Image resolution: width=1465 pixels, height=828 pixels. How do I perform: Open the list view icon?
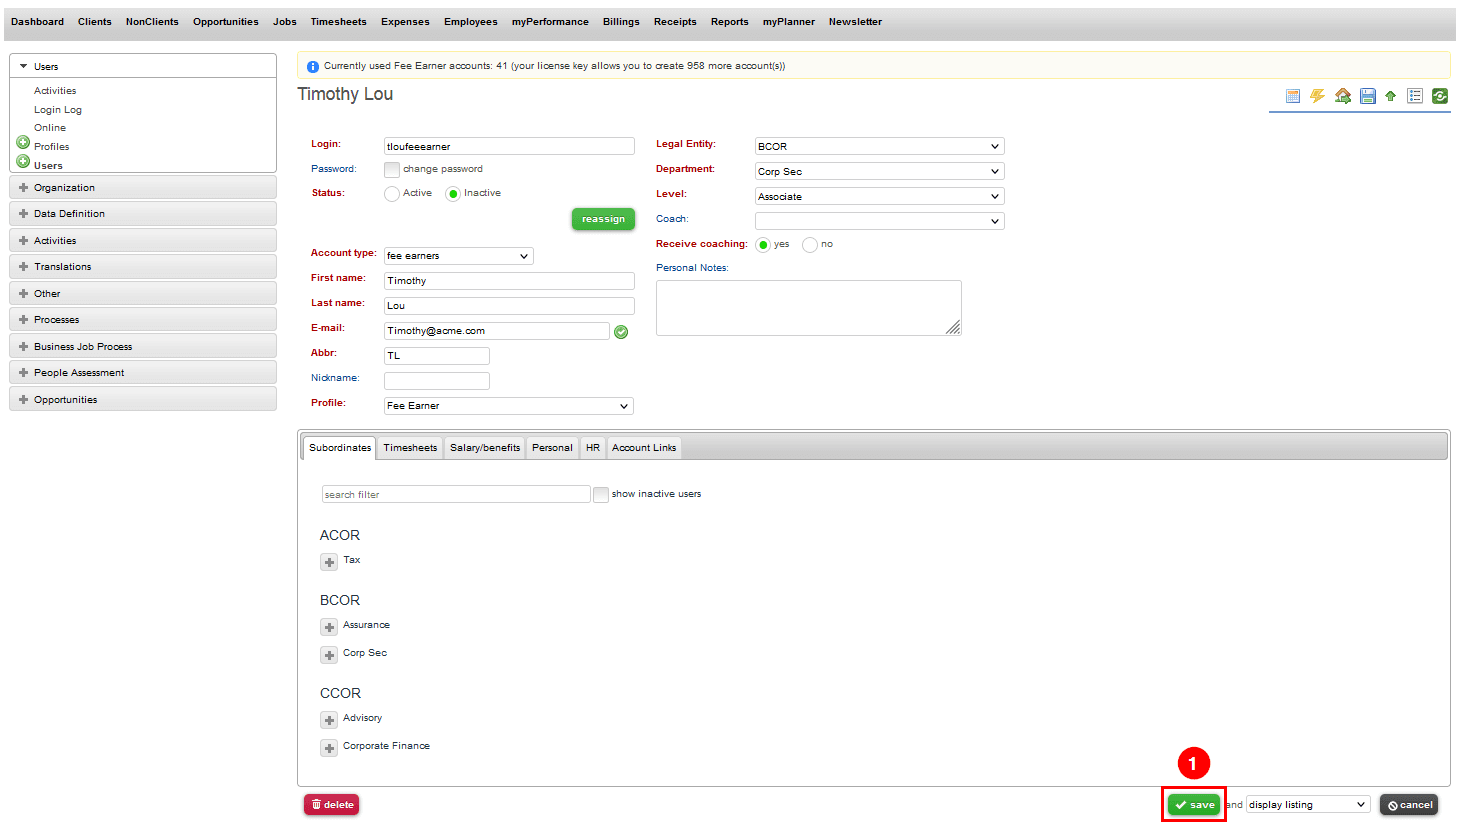(1415, 96)
